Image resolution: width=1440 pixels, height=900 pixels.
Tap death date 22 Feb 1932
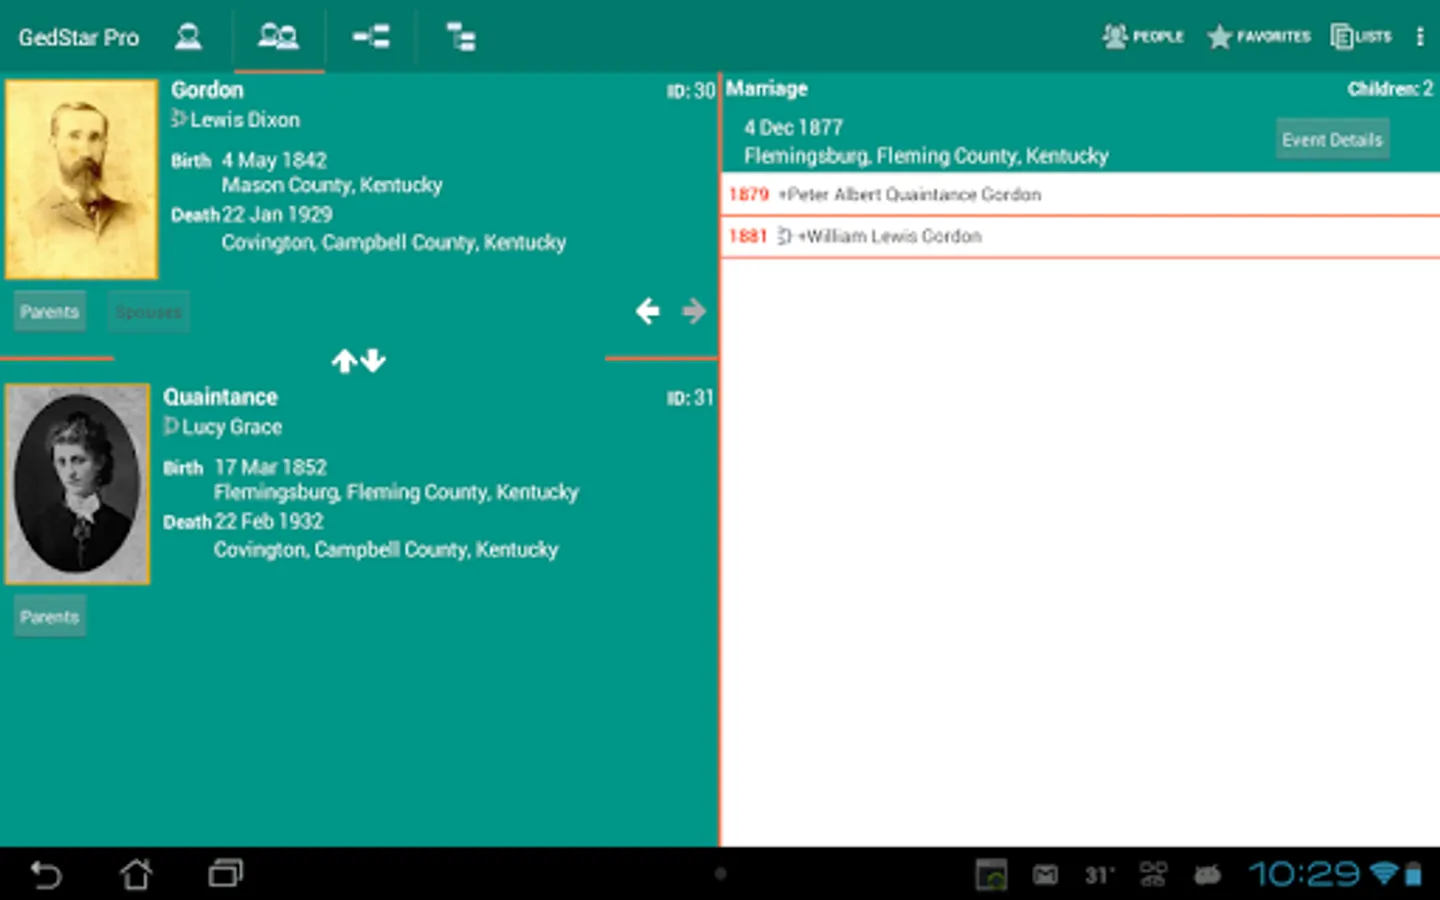coord(269,522)
